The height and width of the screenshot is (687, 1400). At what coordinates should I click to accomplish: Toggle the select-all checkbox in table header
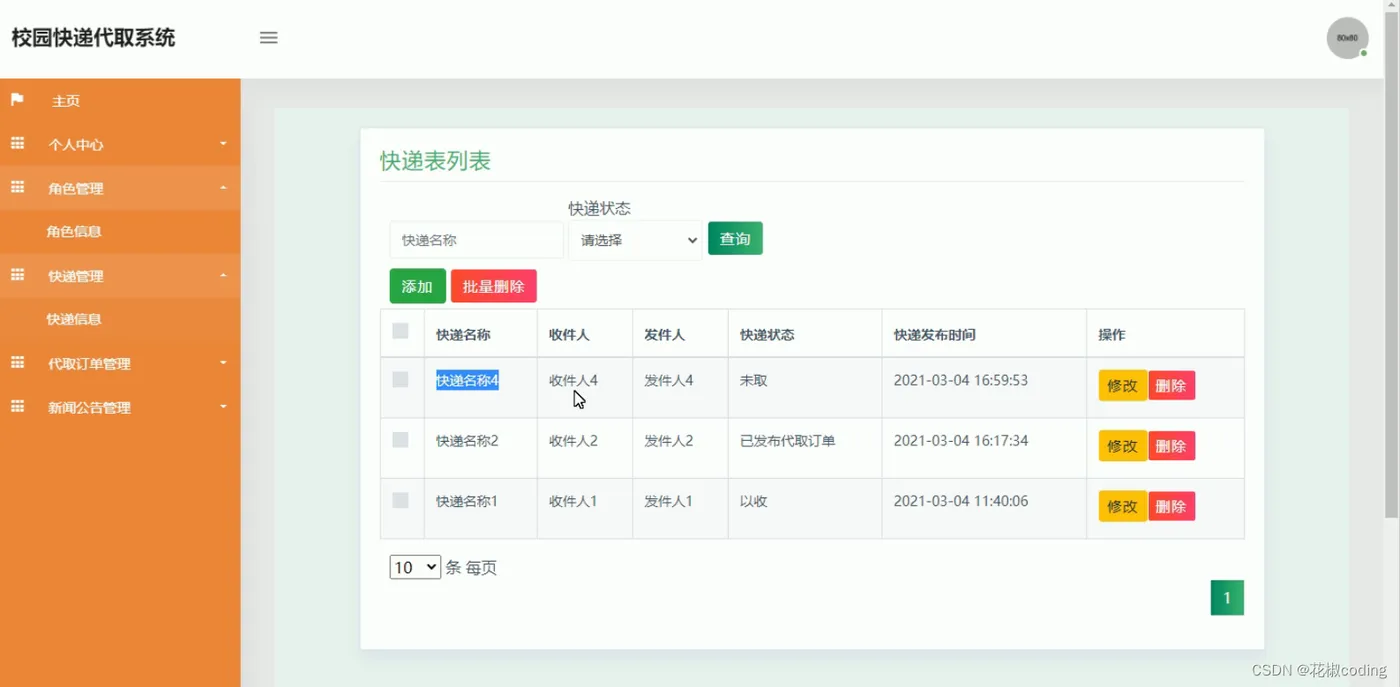400,331
